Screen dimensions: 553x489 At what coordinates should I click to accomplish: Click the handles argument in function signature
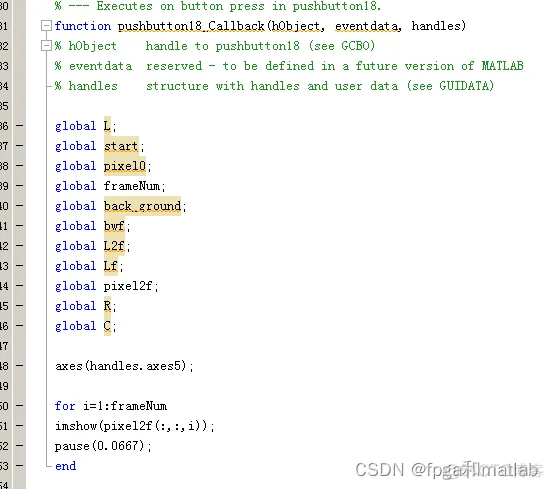click(436, 26)
